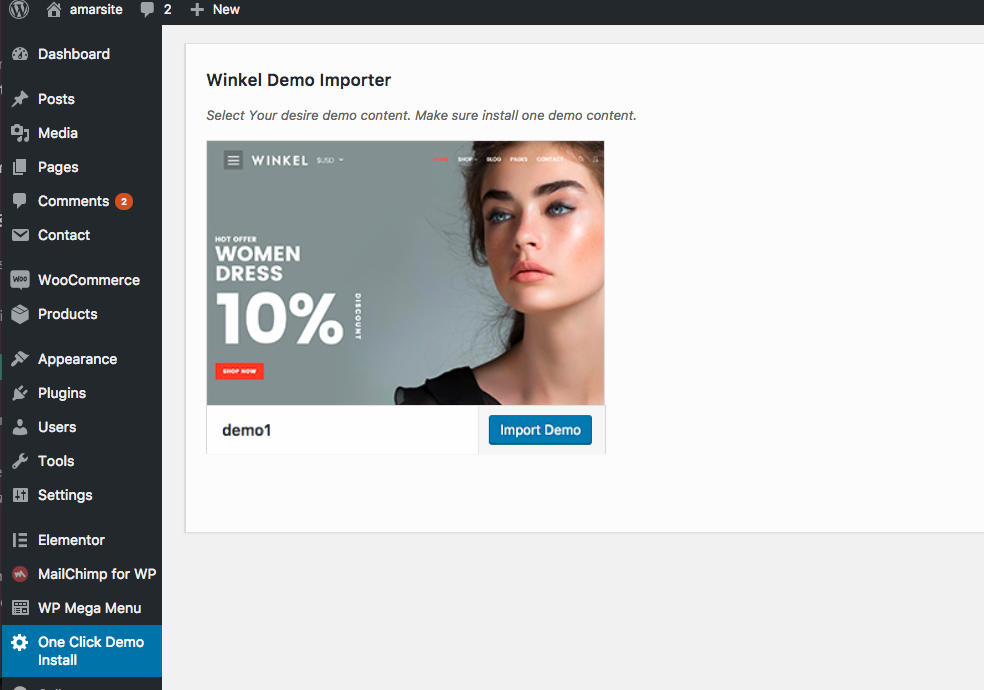The width and height of the screenshot is (984, 690).
Task: Open MailChimp for WP menu
Action: pos(97,574)
